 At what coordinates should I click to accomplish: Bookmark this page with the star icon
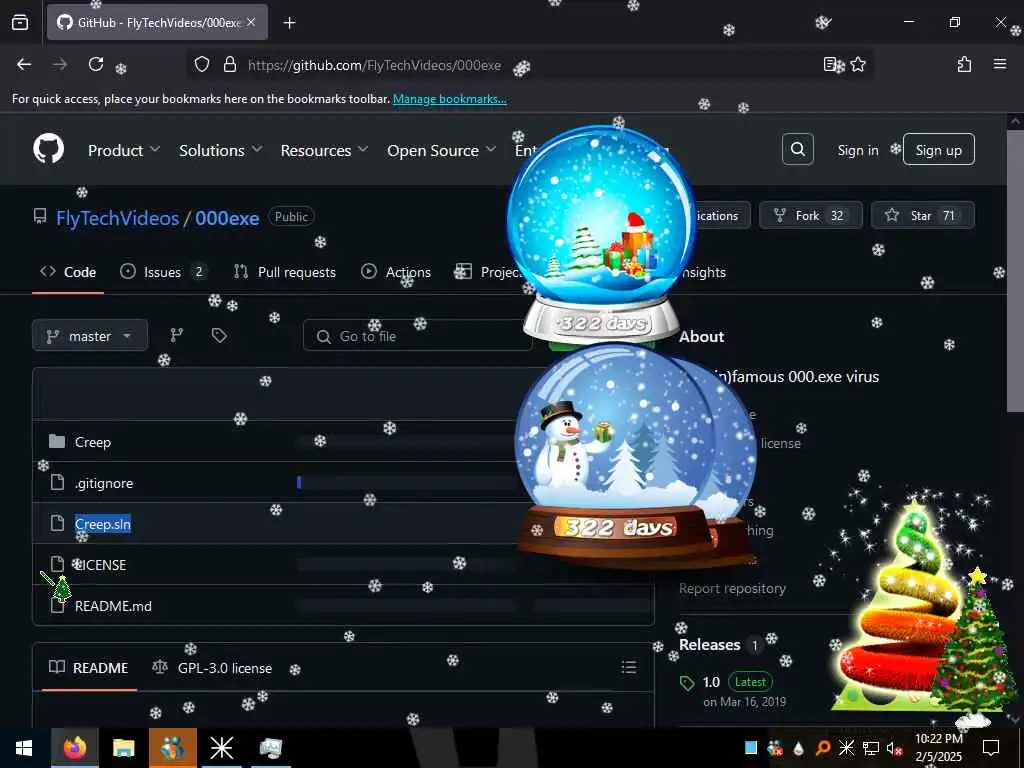[x=858, y=65]
